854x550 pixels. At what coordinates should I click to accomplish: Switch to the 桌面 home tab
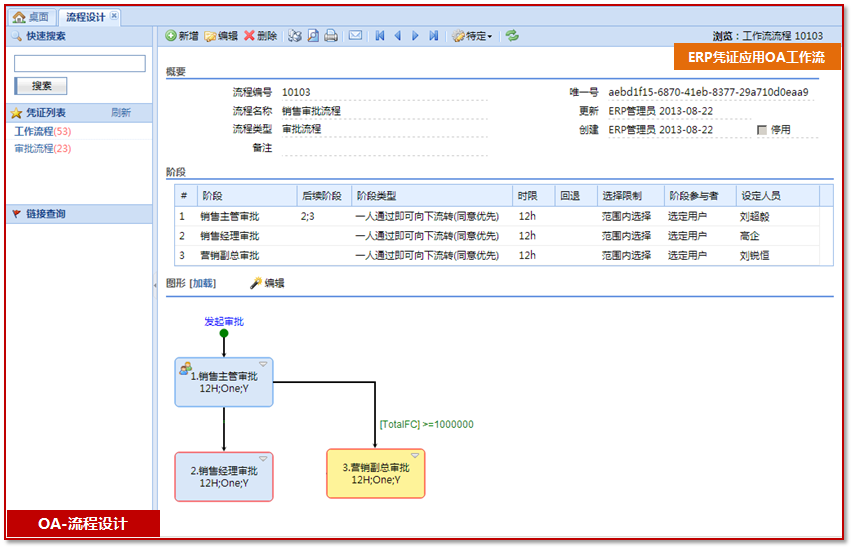click(32, 17)
